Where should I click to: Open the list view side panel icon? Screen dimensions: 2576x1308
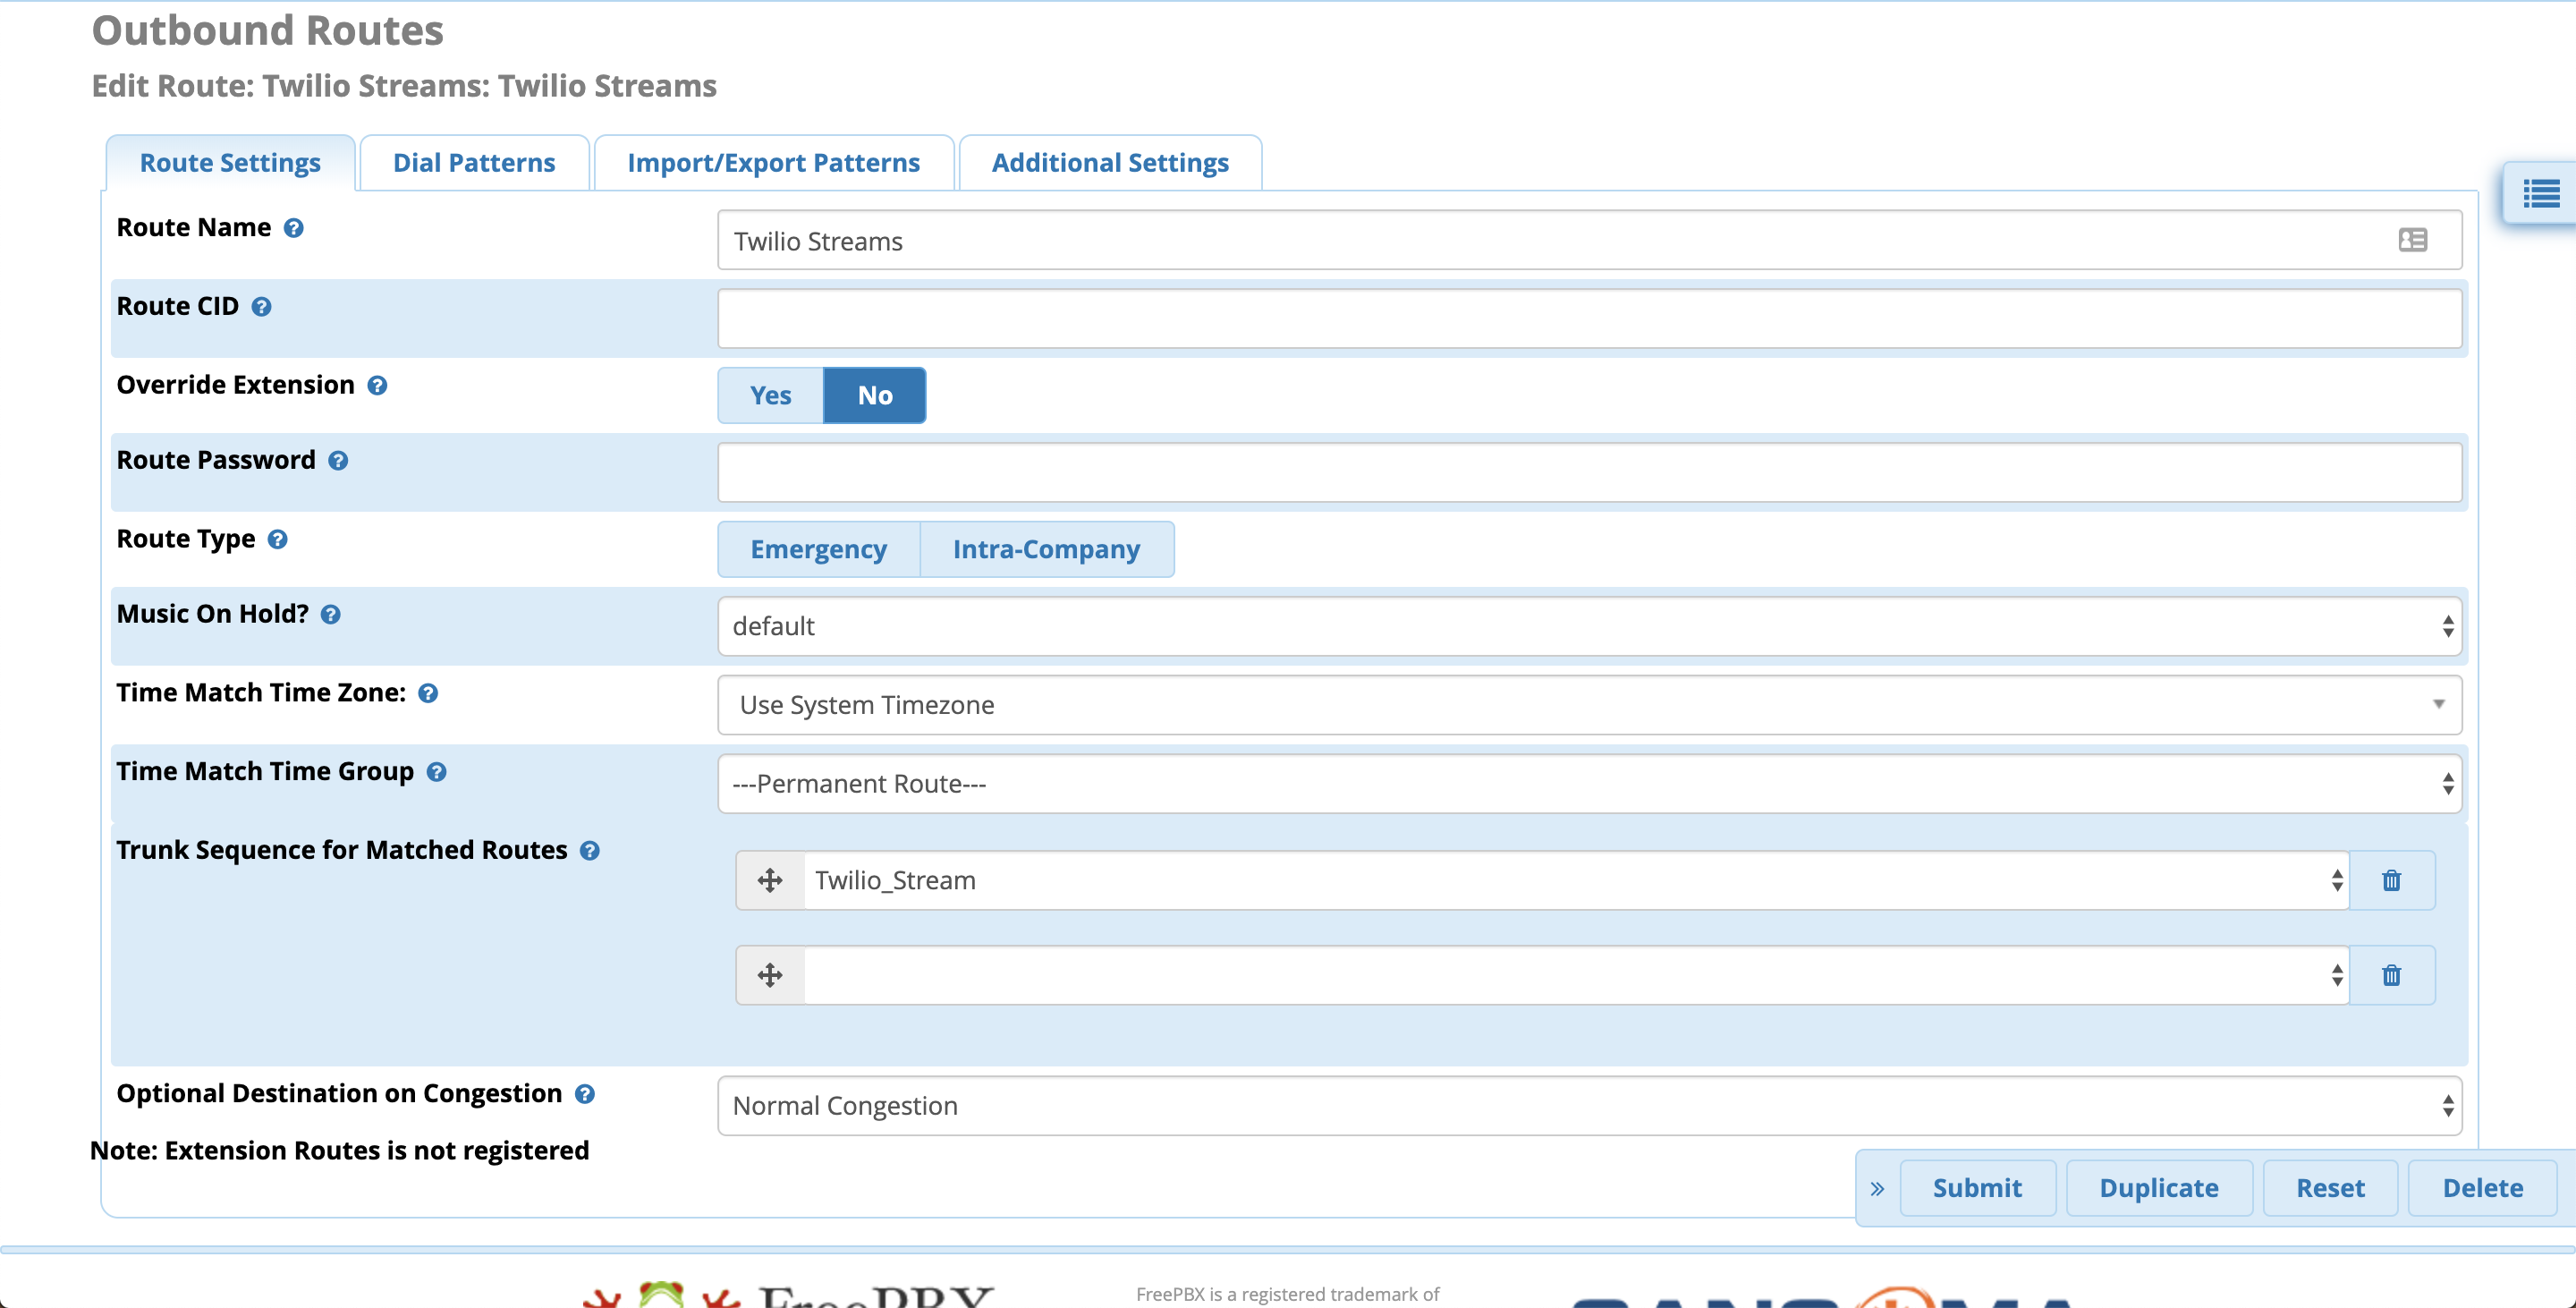[2540, 193]
